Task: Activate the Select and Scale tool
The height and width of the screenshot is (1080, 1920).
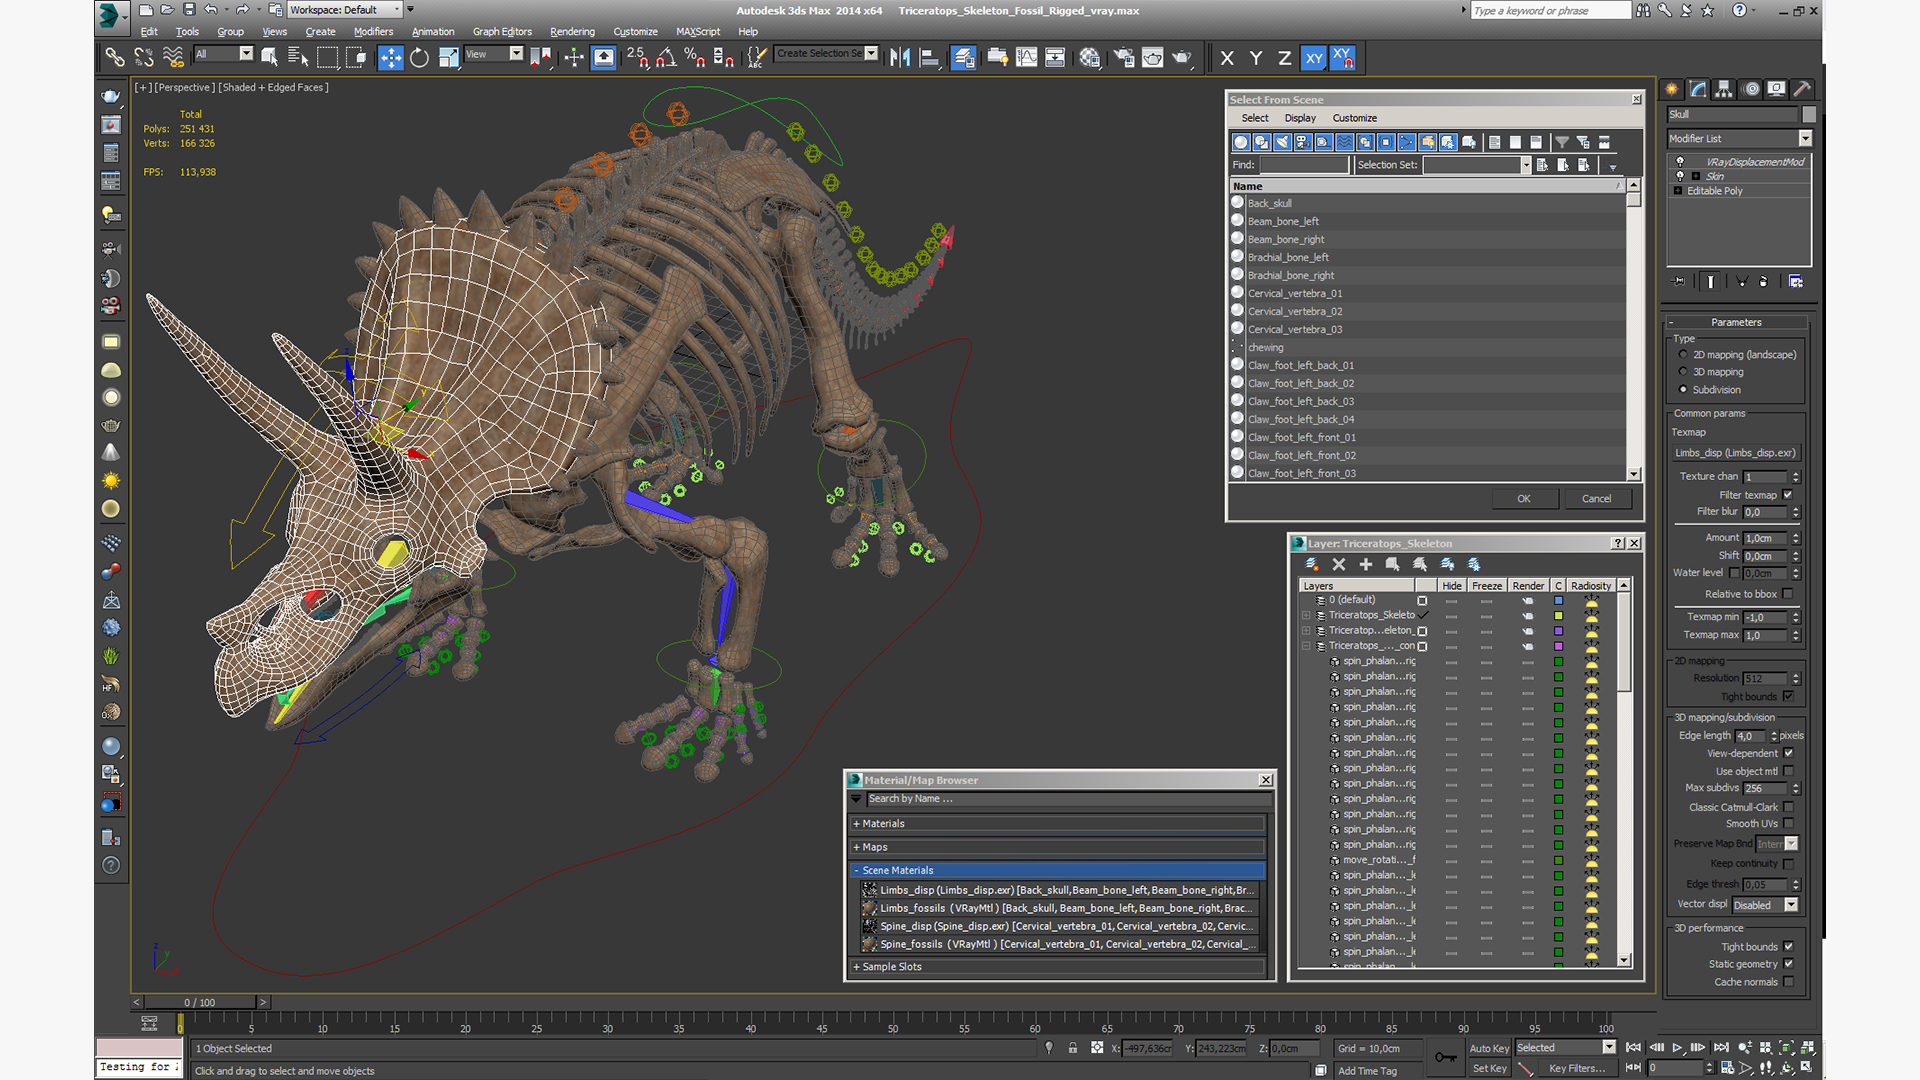Action: [x=449, y=58]
